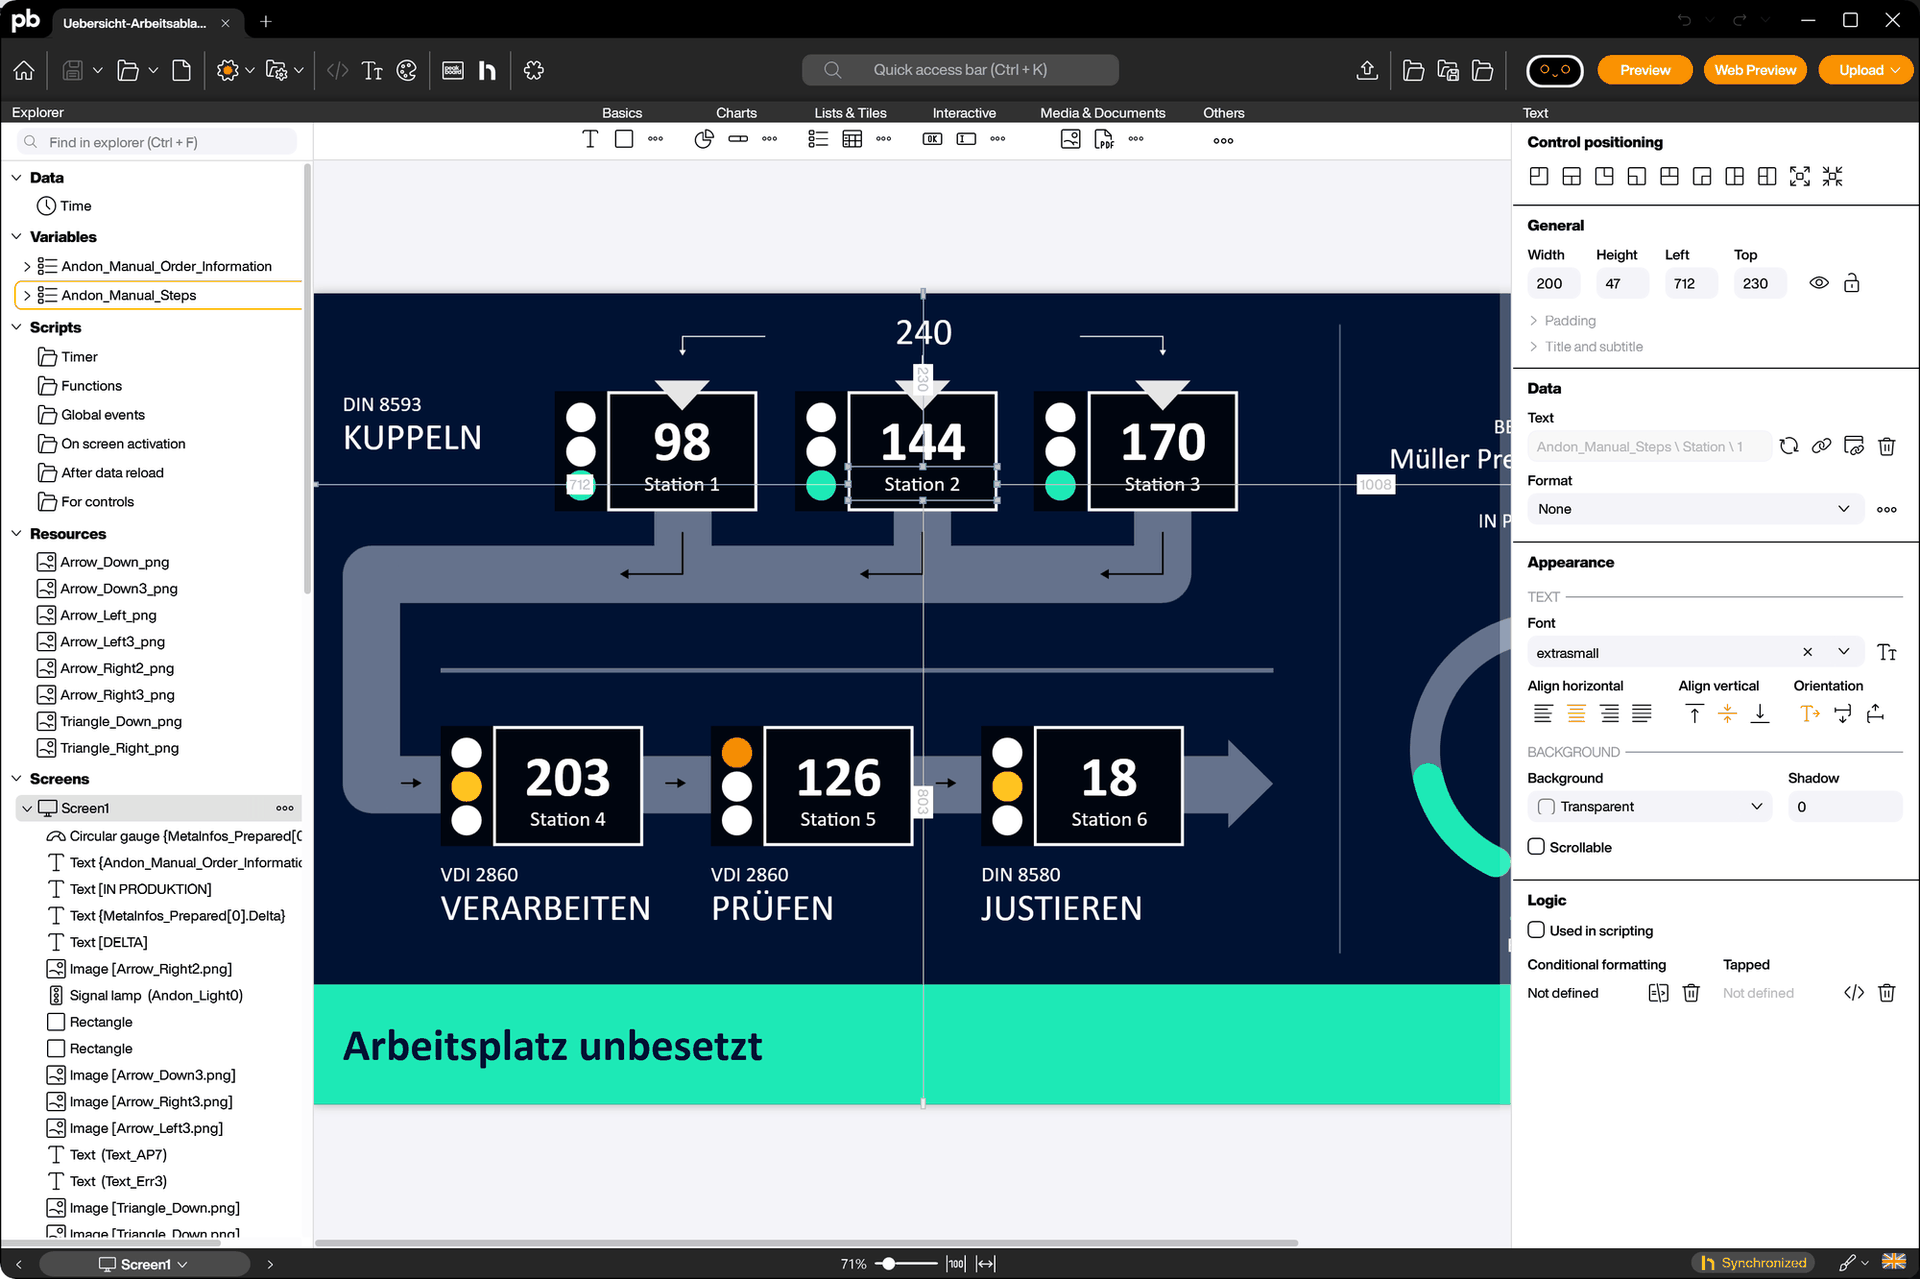This screenshot has width=1920, height=1279.
Task: Insert a Text control from Basics
Action: [590, 139]
